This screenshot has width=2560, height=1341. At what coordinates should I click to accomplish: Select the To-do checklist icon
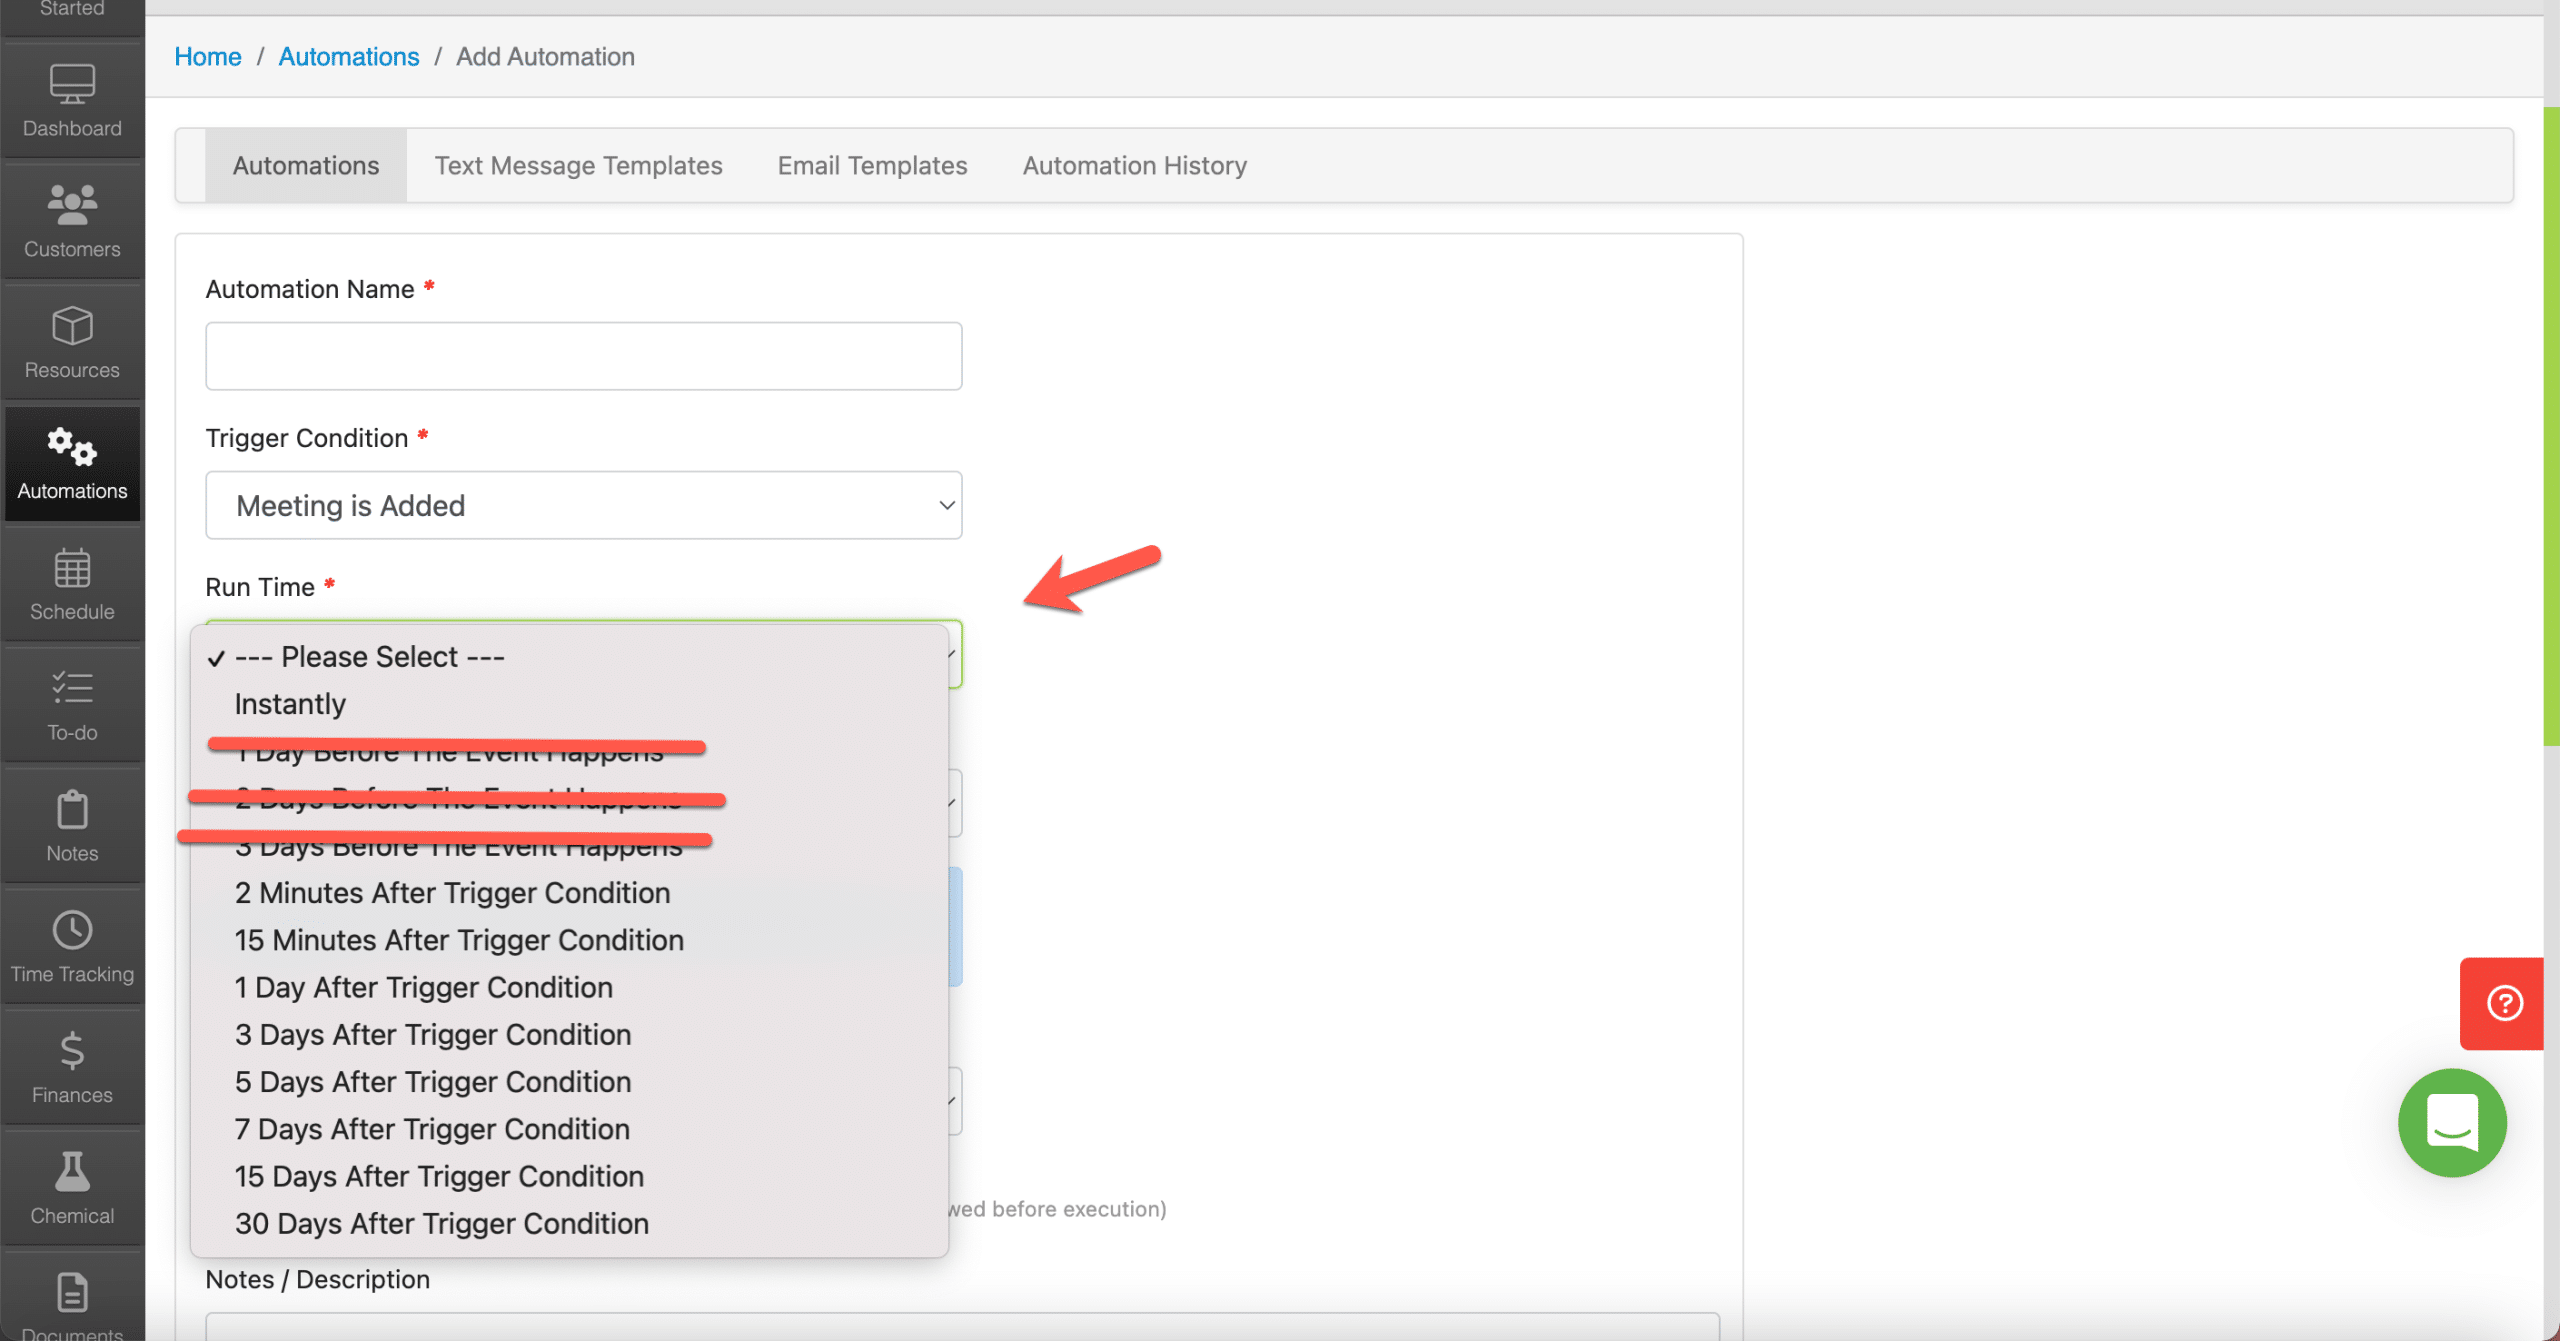point(71,705)
